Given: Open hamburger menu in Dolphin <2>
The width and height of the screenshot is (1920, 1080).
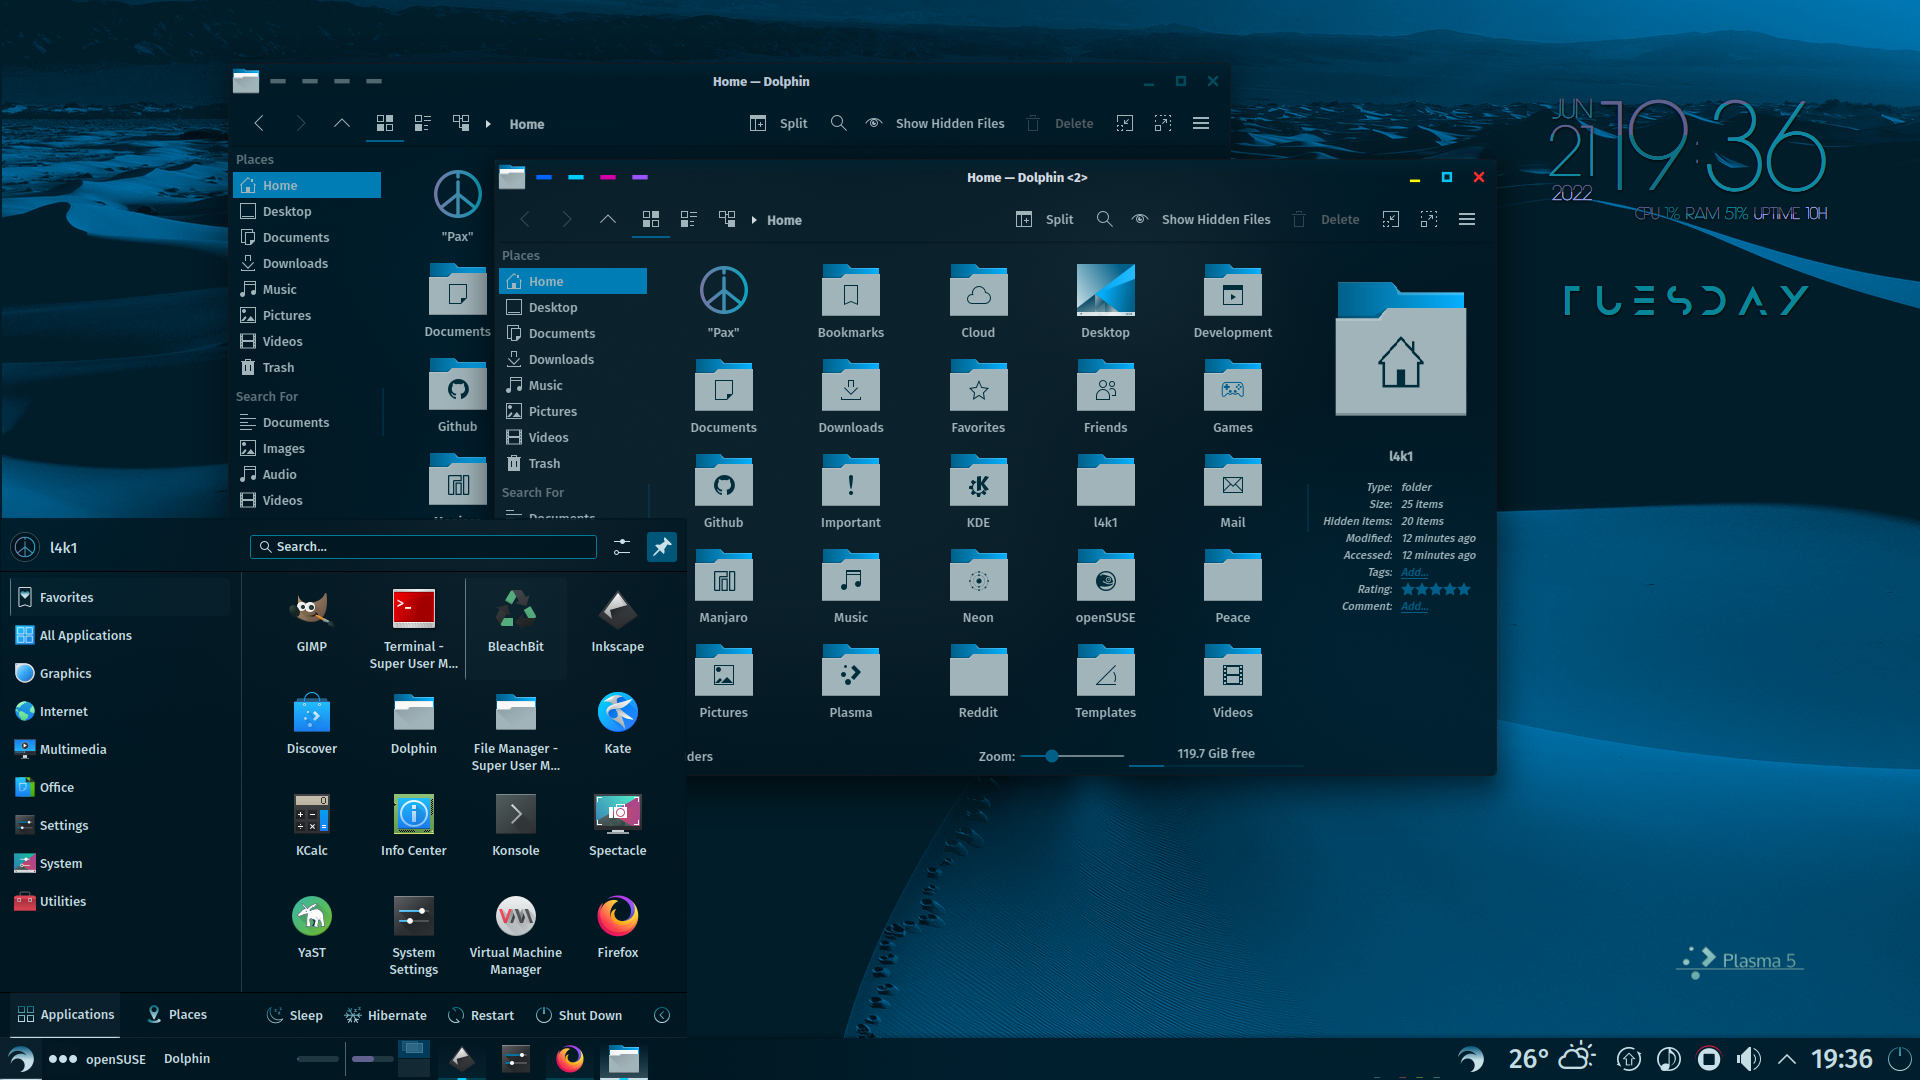Looking at the screenshot, I should [x=1467, y=219].
